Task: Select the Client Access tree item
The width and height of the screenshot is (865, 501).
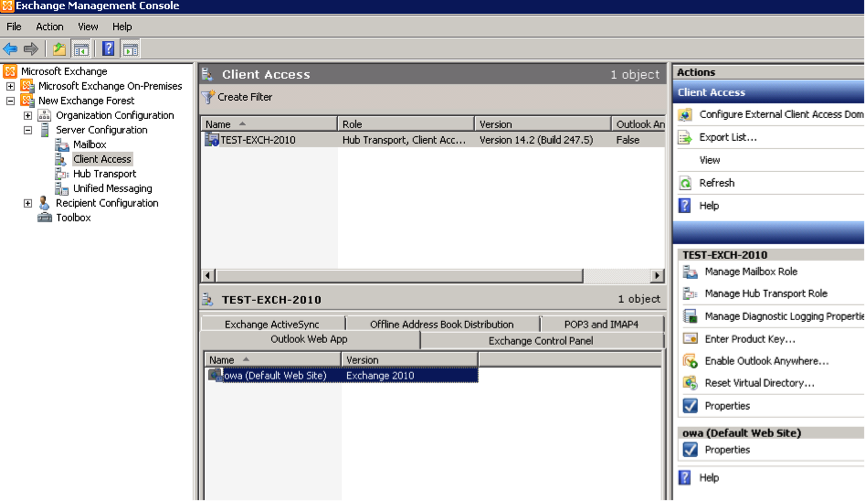Action: tap(102, 159)
